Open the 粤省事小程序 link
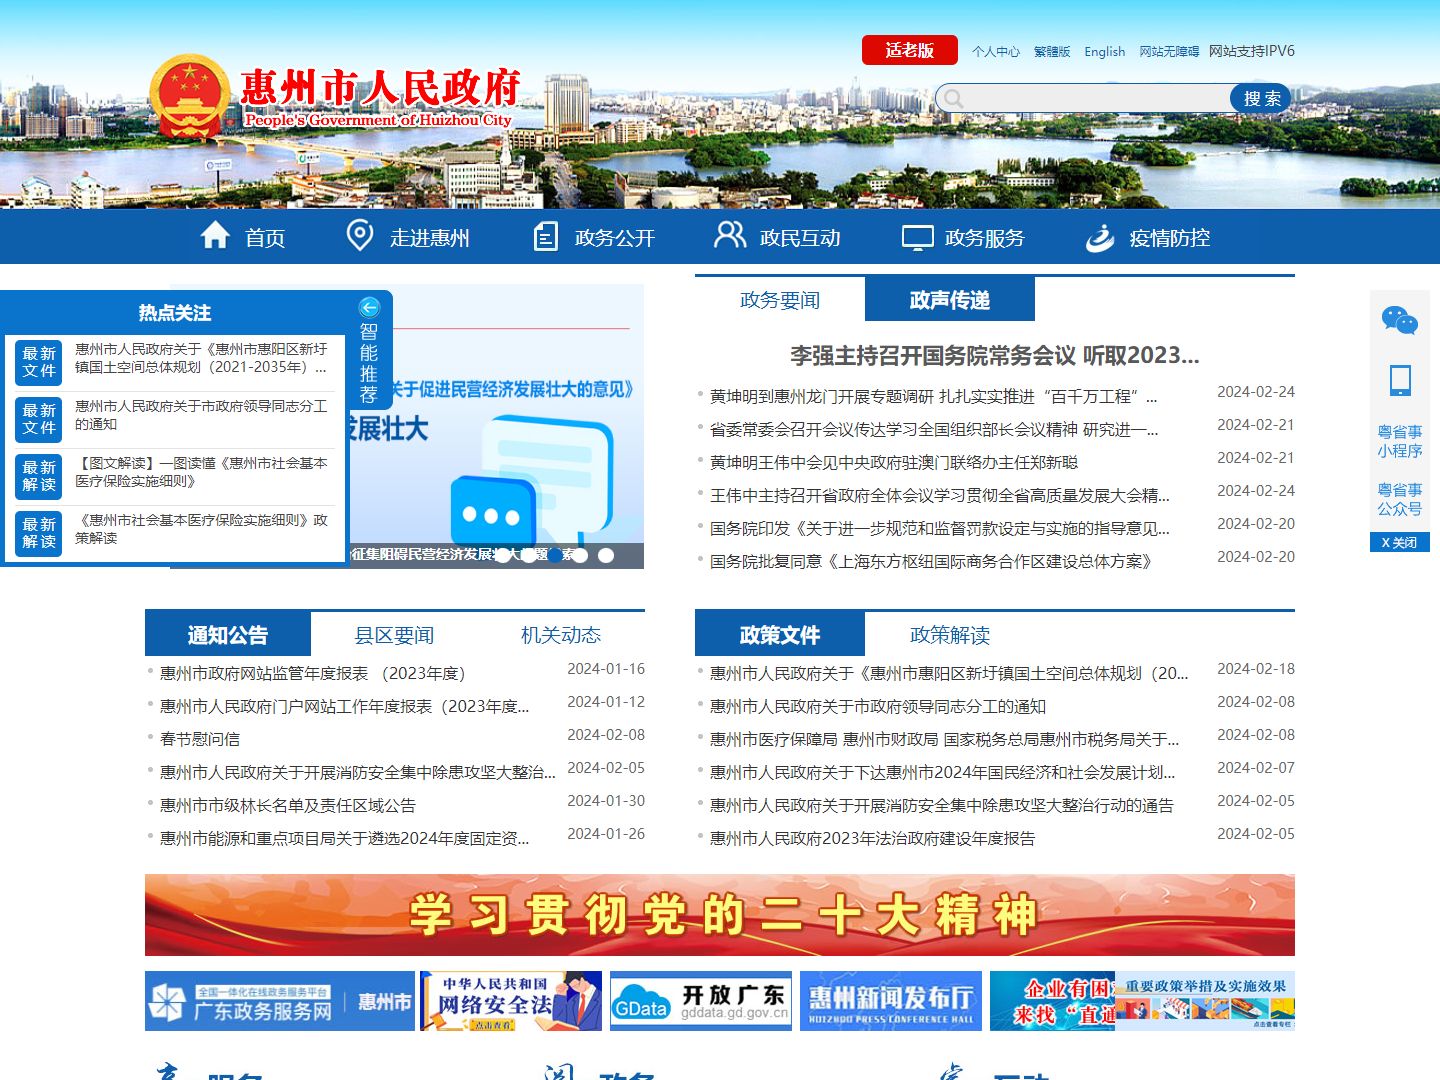Image resolution: width=1440 pixels, height=1080 pixels. tap(1400, 441)
